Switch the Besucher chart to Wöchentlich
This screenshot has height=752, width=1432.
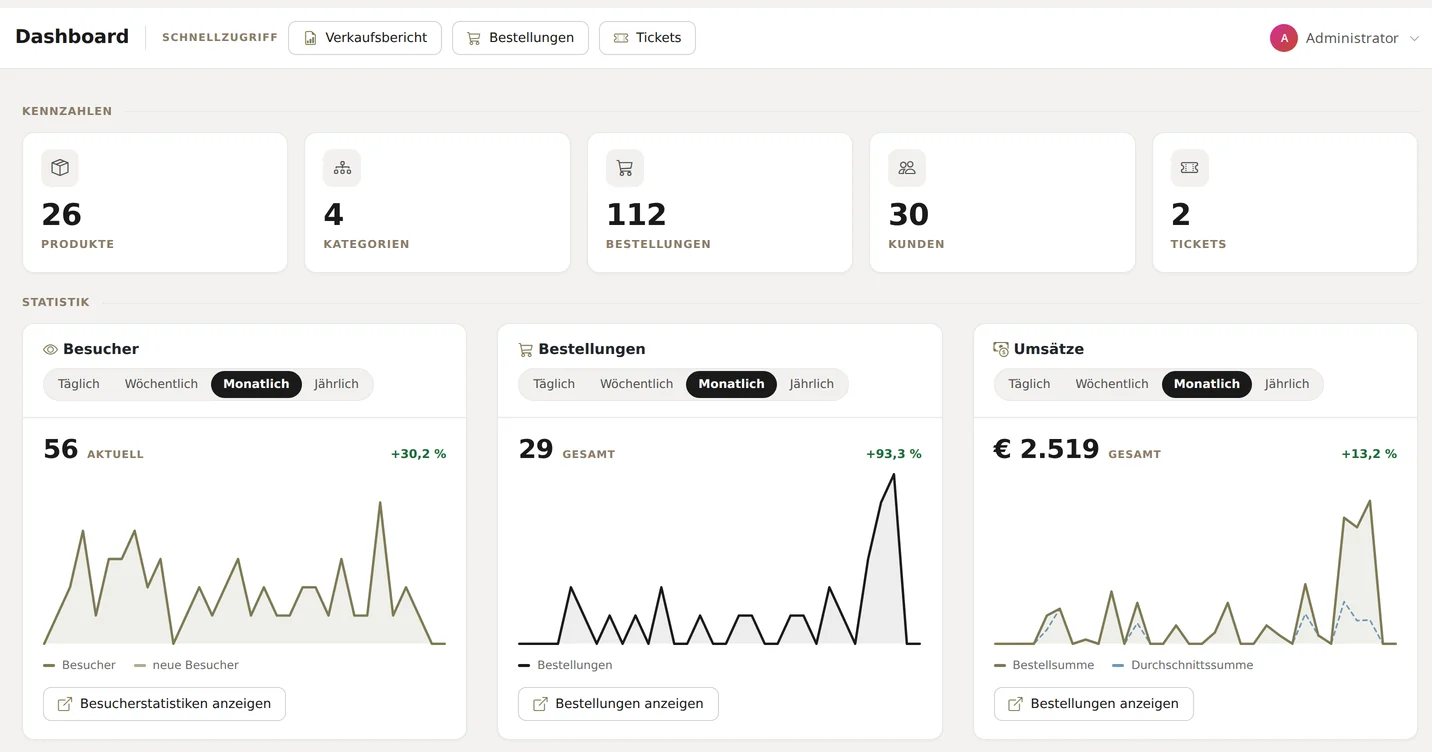point(161,384)
